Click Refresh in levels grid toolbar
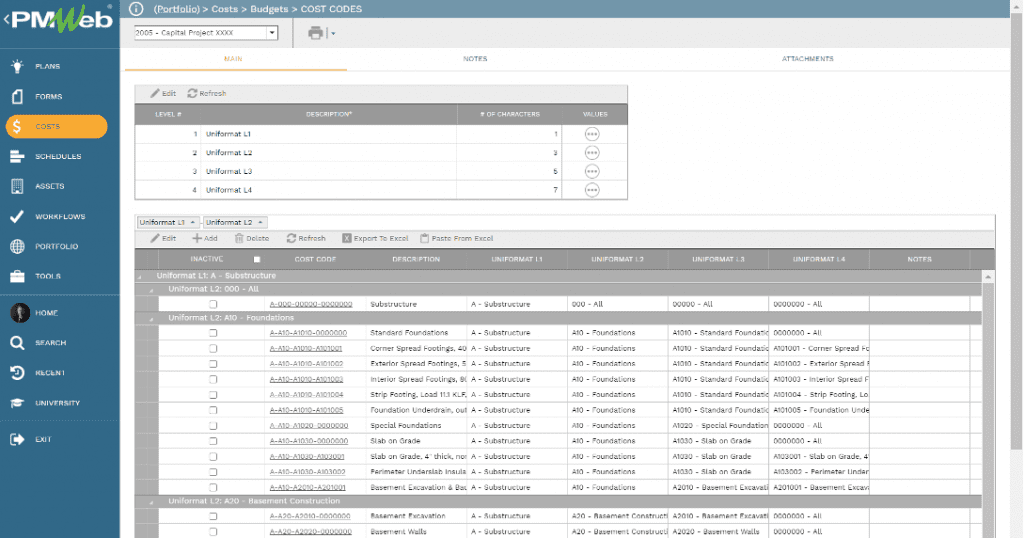 click(207, 93)
